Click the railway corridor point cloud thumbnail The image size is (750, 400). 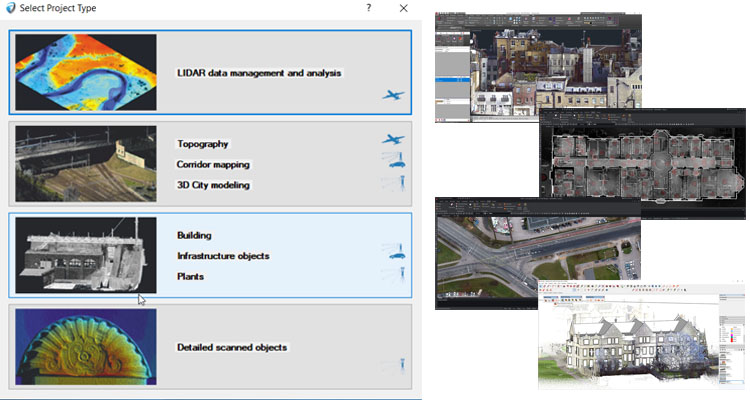click(86, 164)
